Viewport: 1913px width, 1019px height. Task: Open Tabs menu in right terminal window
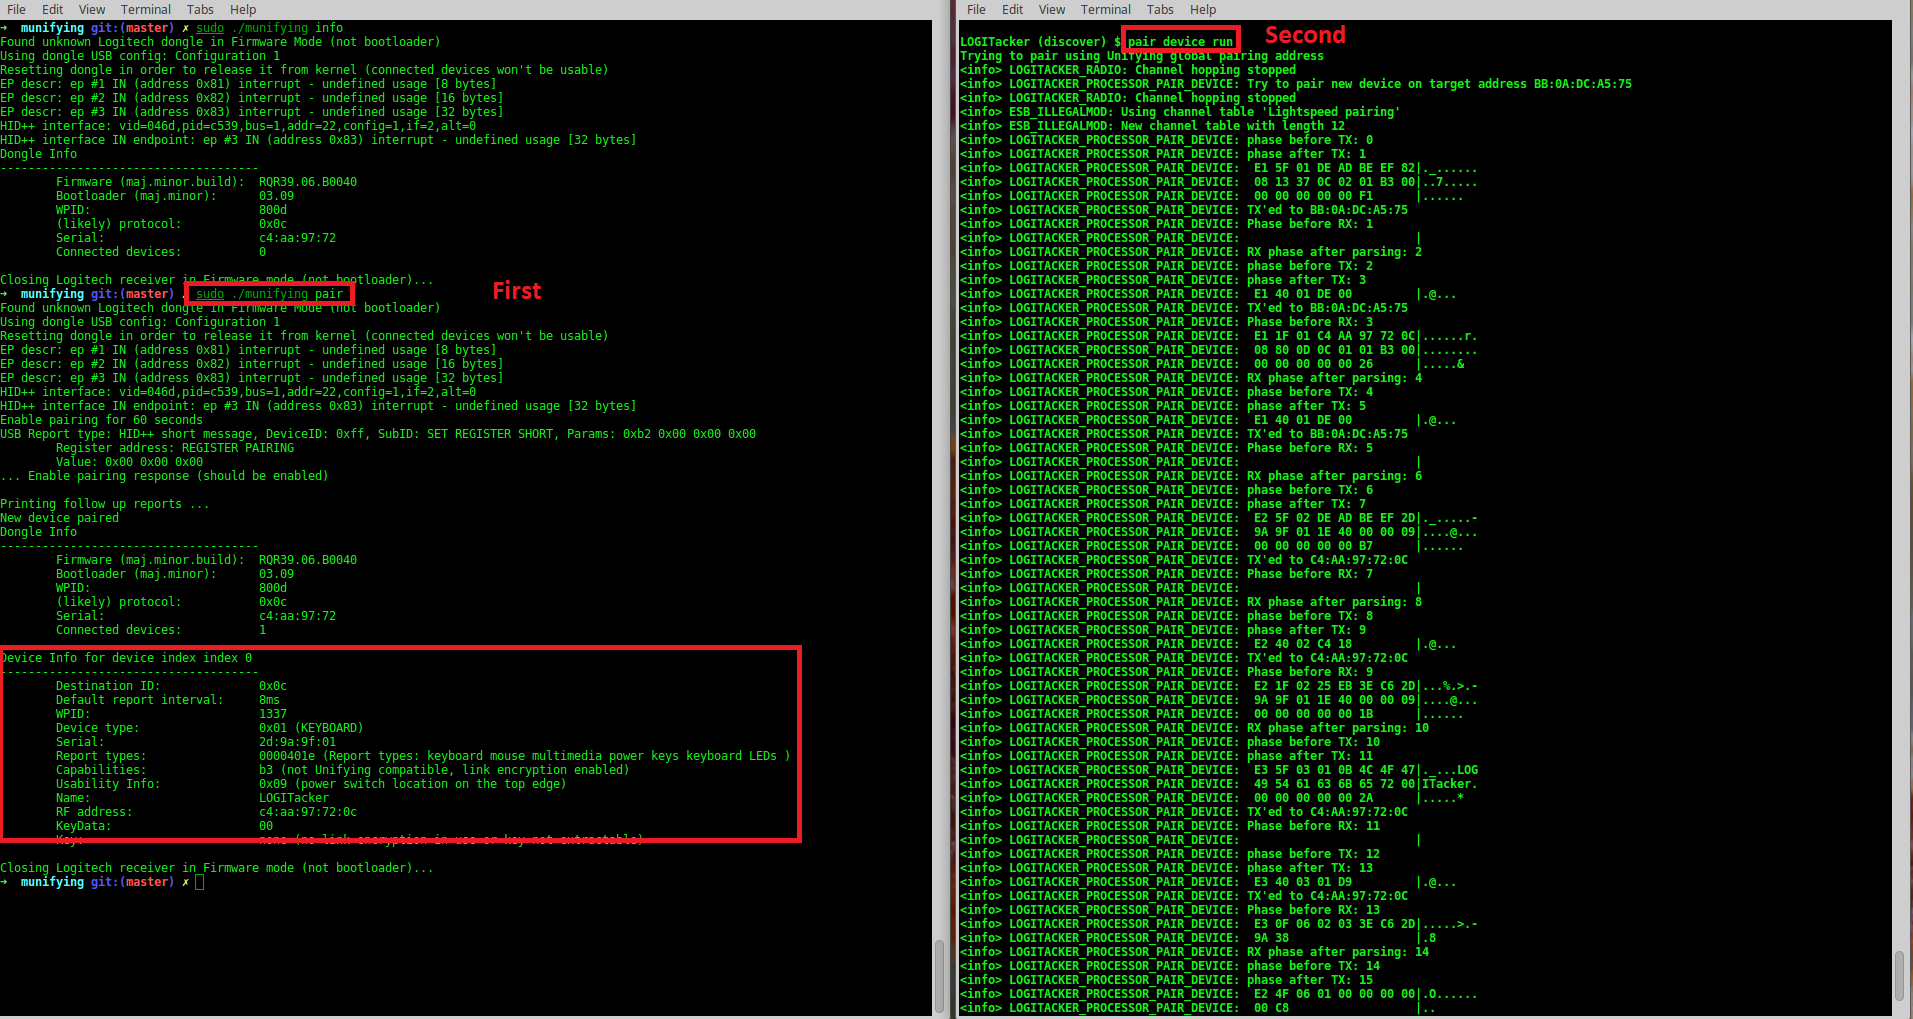point(1160,9)
